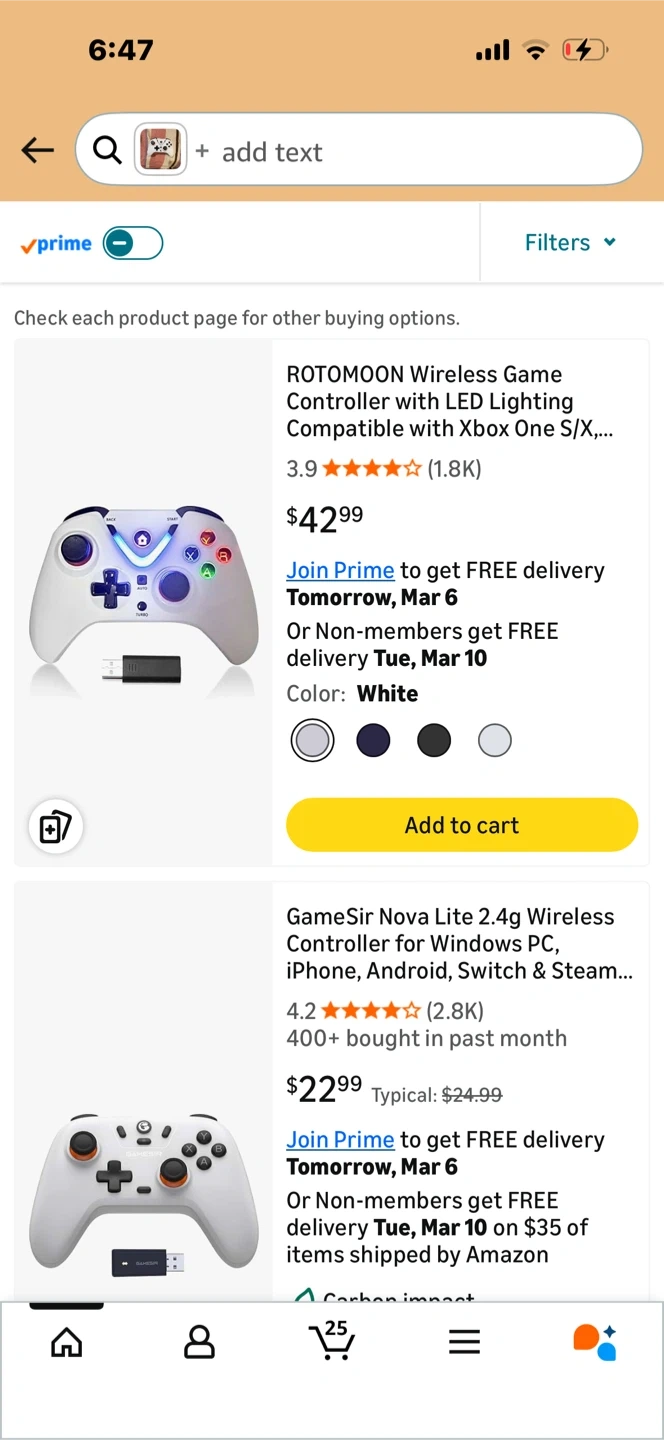Add ROTOMOON controller to cart
The width and height of the screenshot is (664, 1440).
(x=462, y=825)
